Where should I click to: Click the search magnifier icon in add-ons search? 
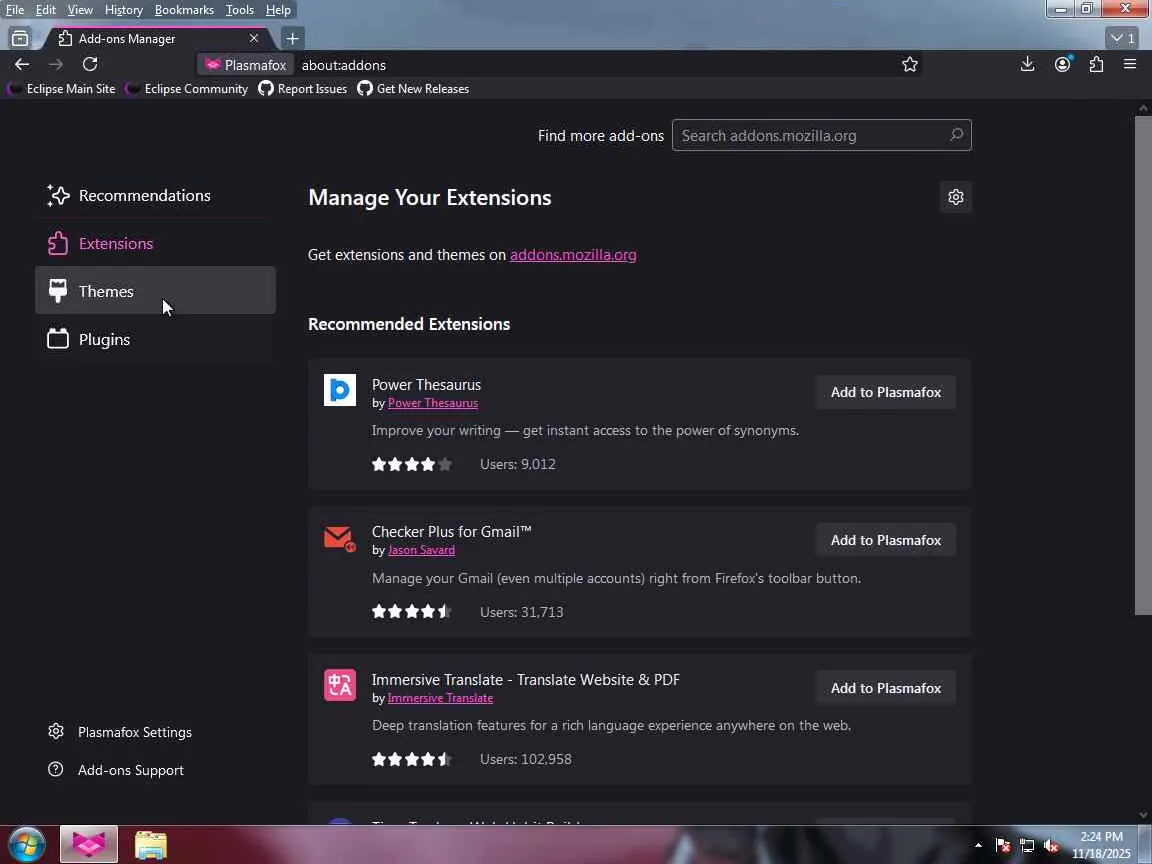pyautogui.click(x=956, y=135)
